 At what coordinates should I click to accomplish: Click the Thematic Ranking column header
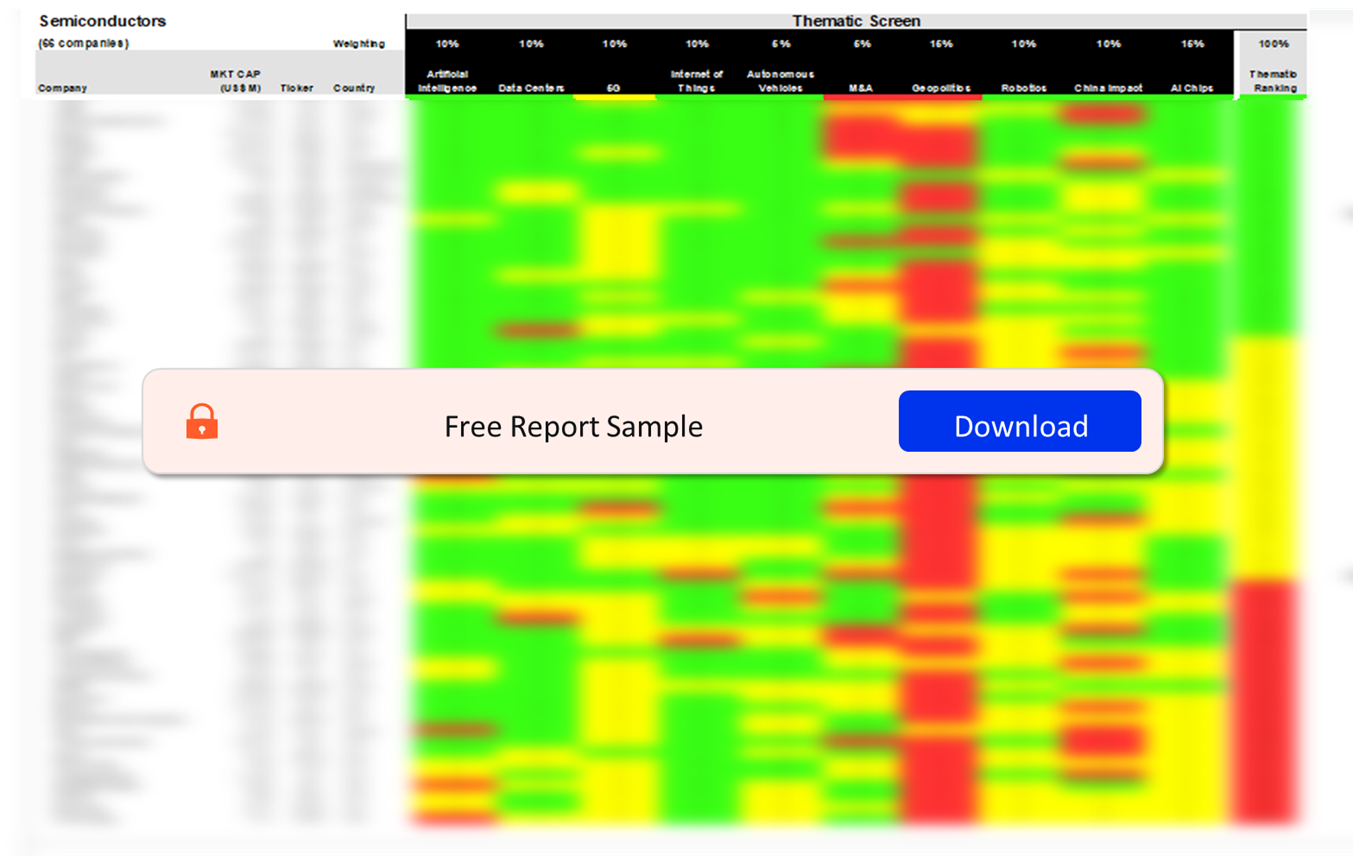1273,81
